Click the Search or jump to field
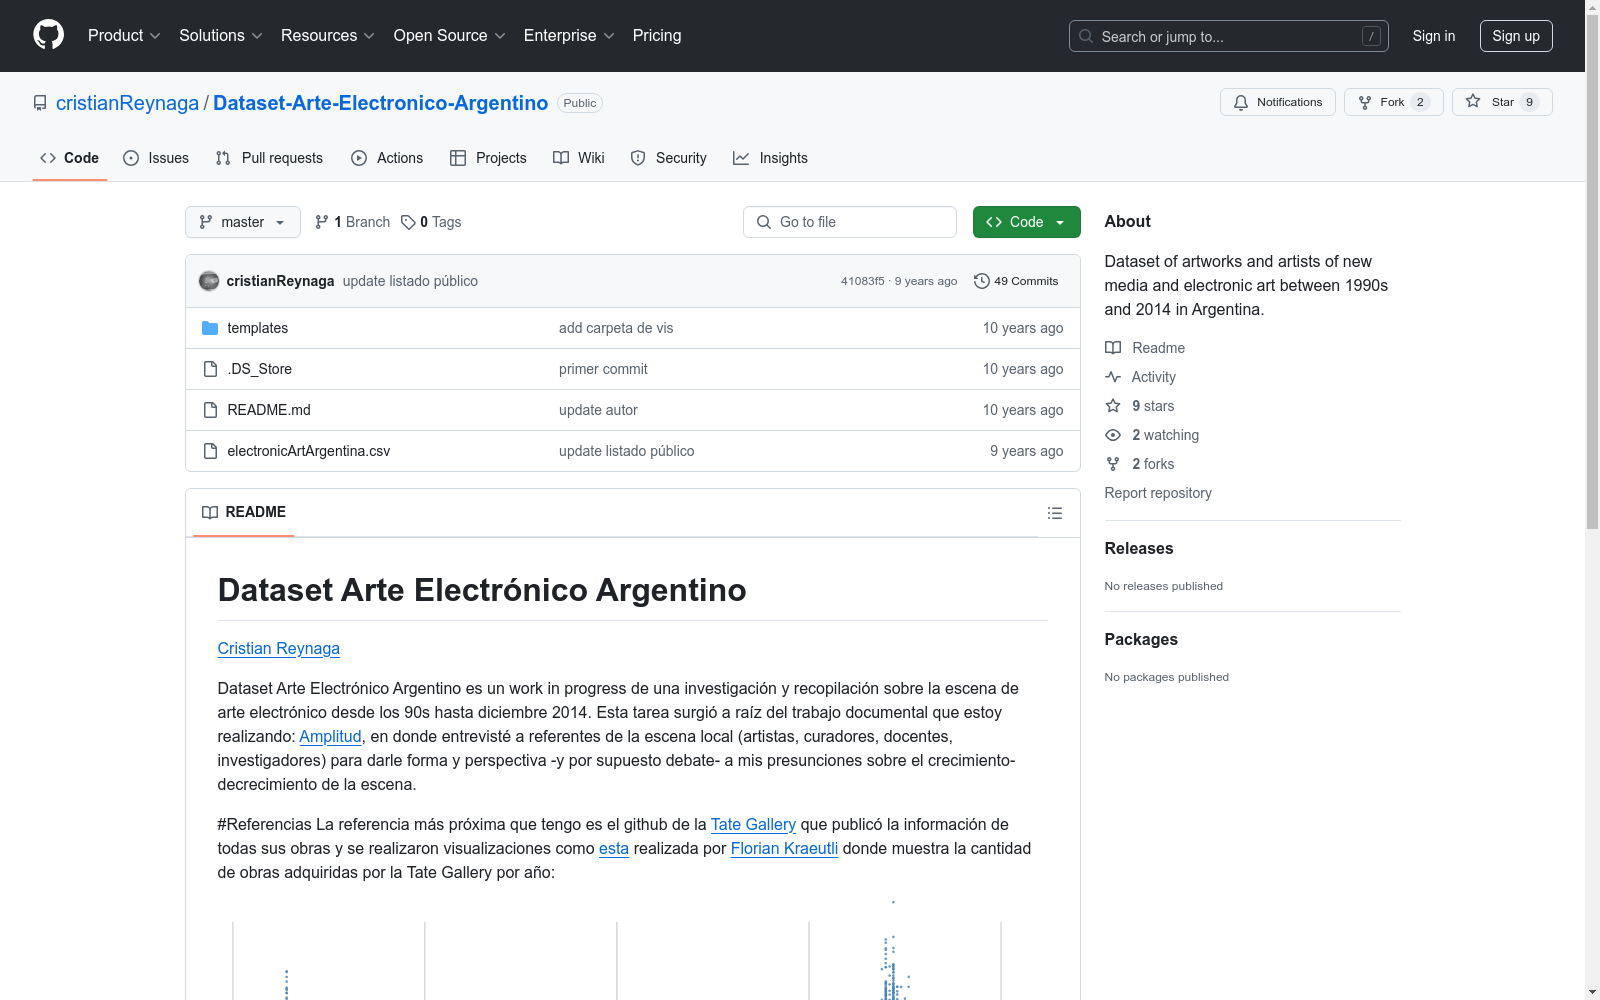This screenshot has width=1600, height=1000. 1229,36
